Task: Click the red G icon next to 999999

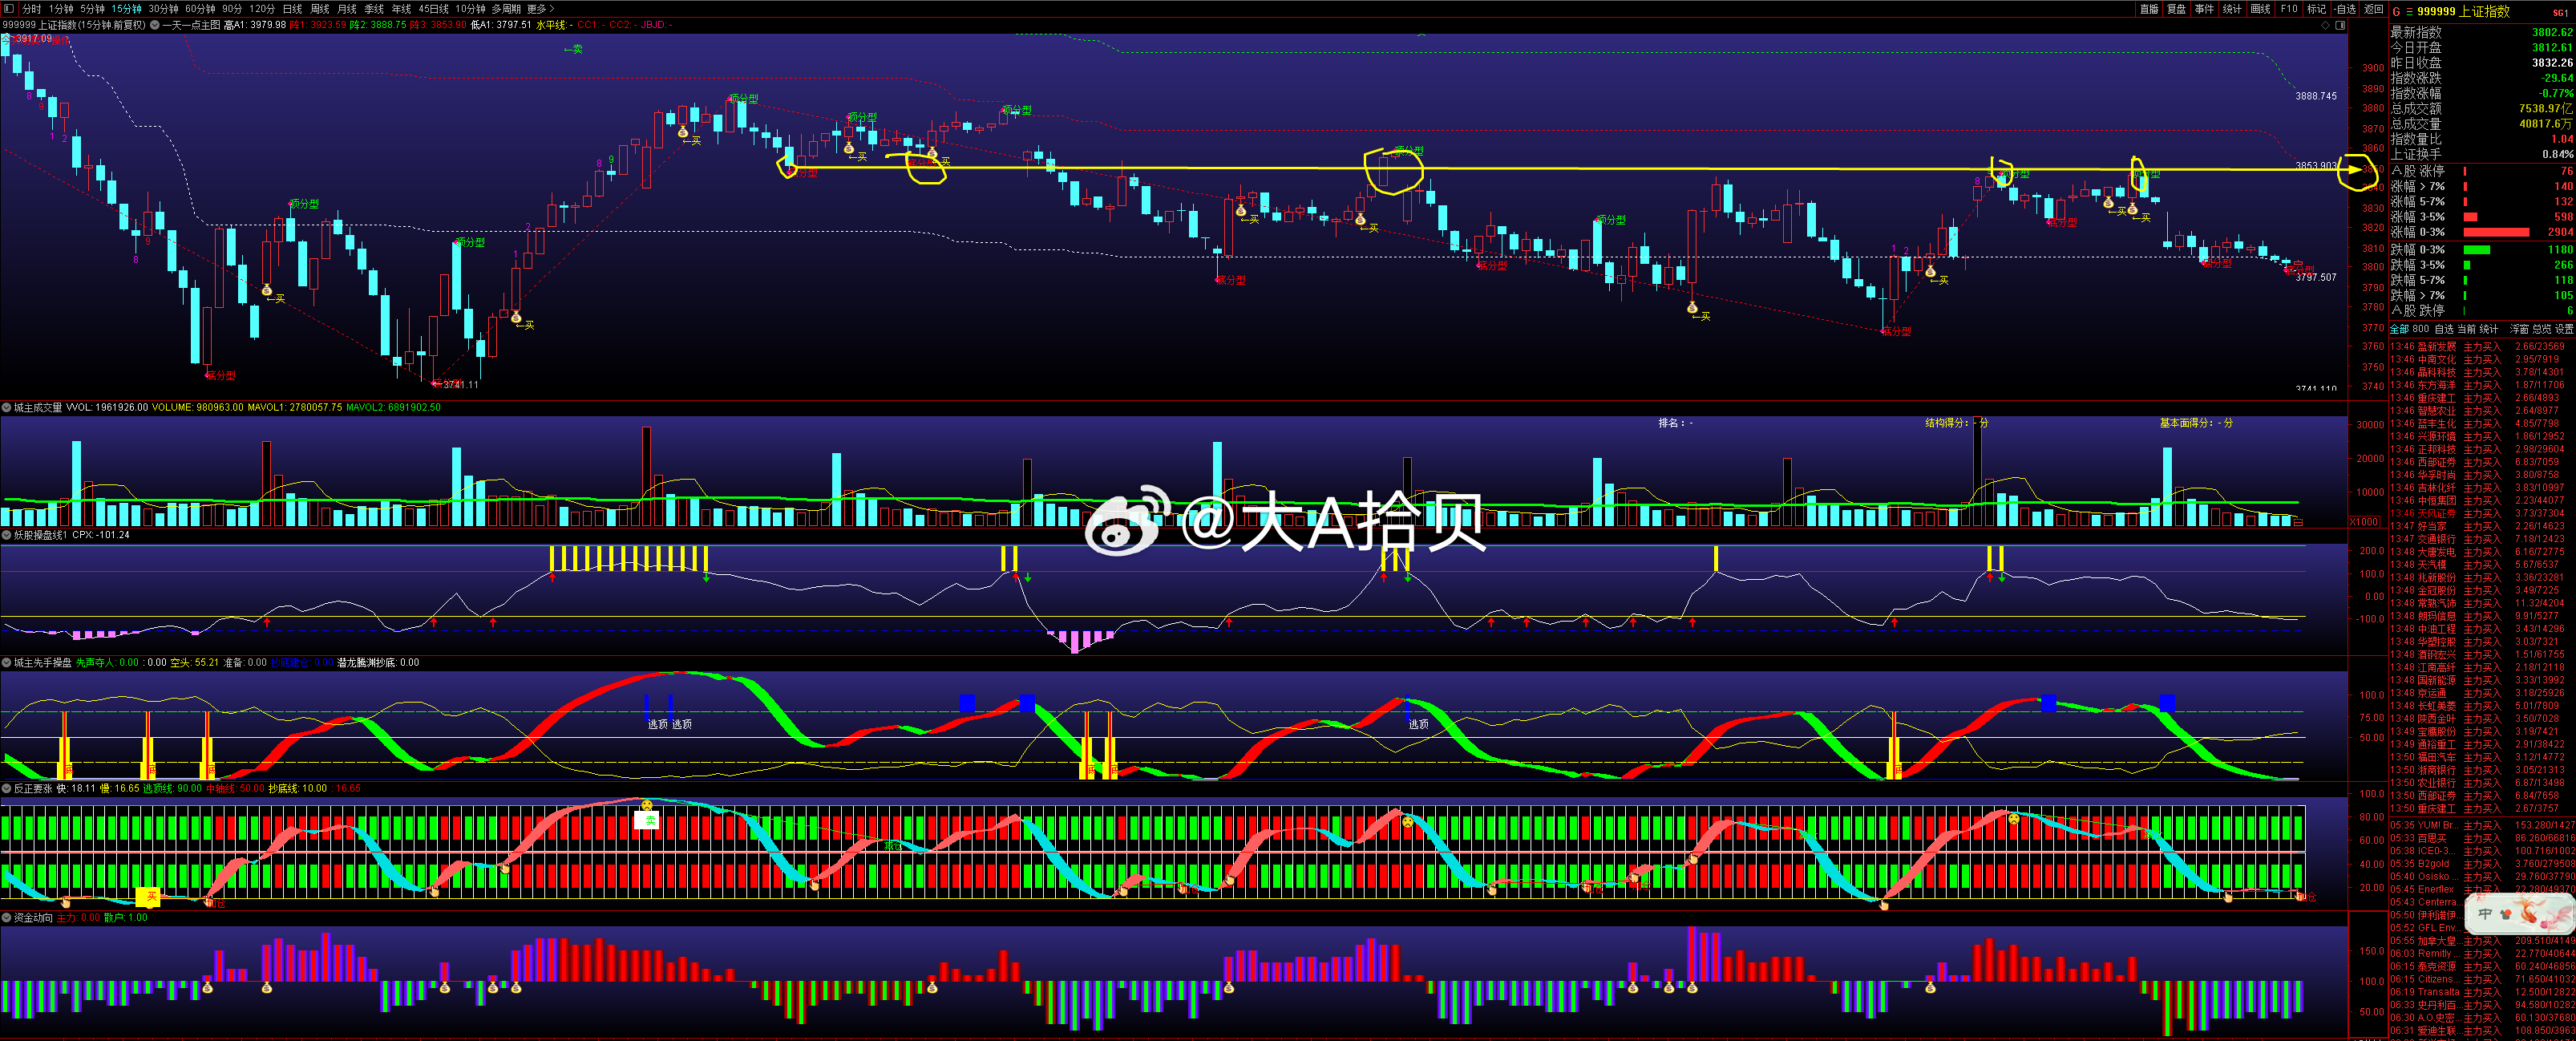Action: click(2396, 11)
